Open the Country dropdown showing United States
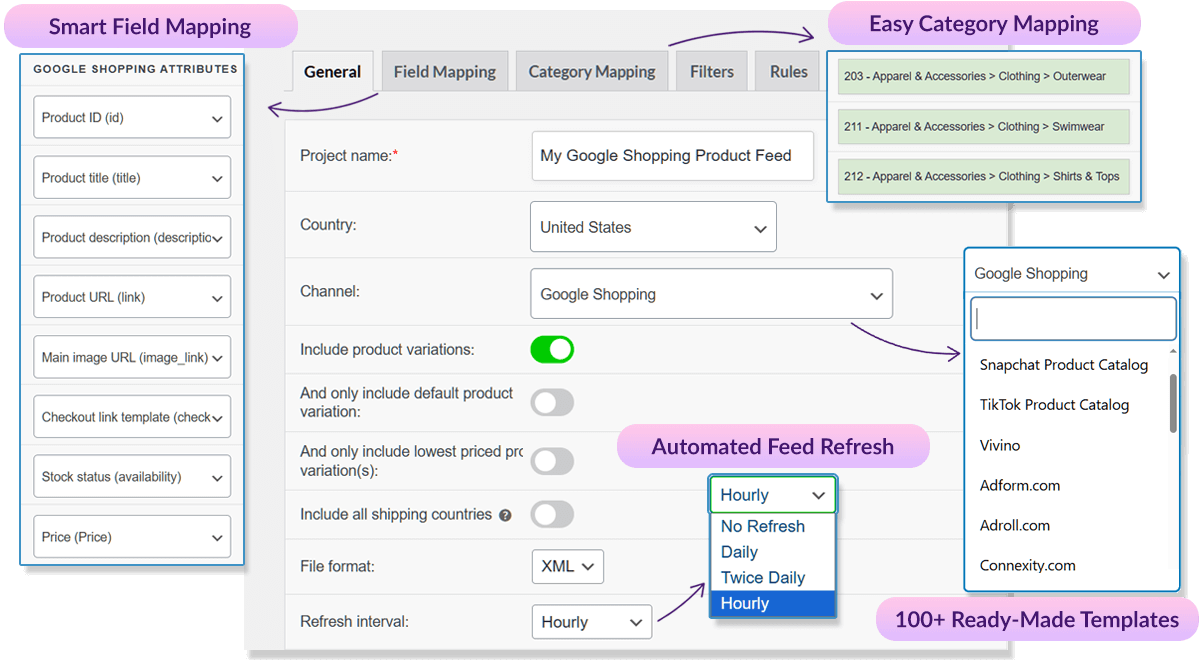 click(652, 227)
